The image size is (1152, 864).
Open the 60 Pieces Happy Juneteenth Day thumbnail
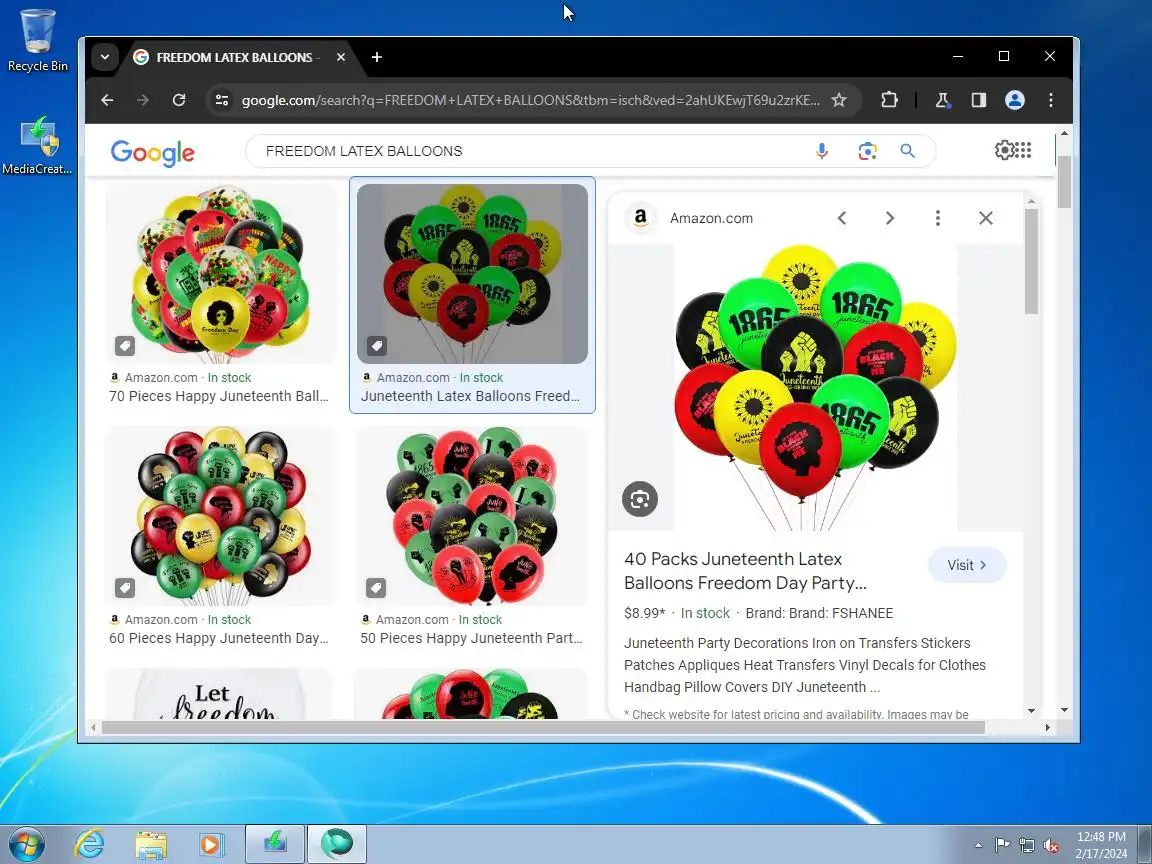tap(220, 516)
